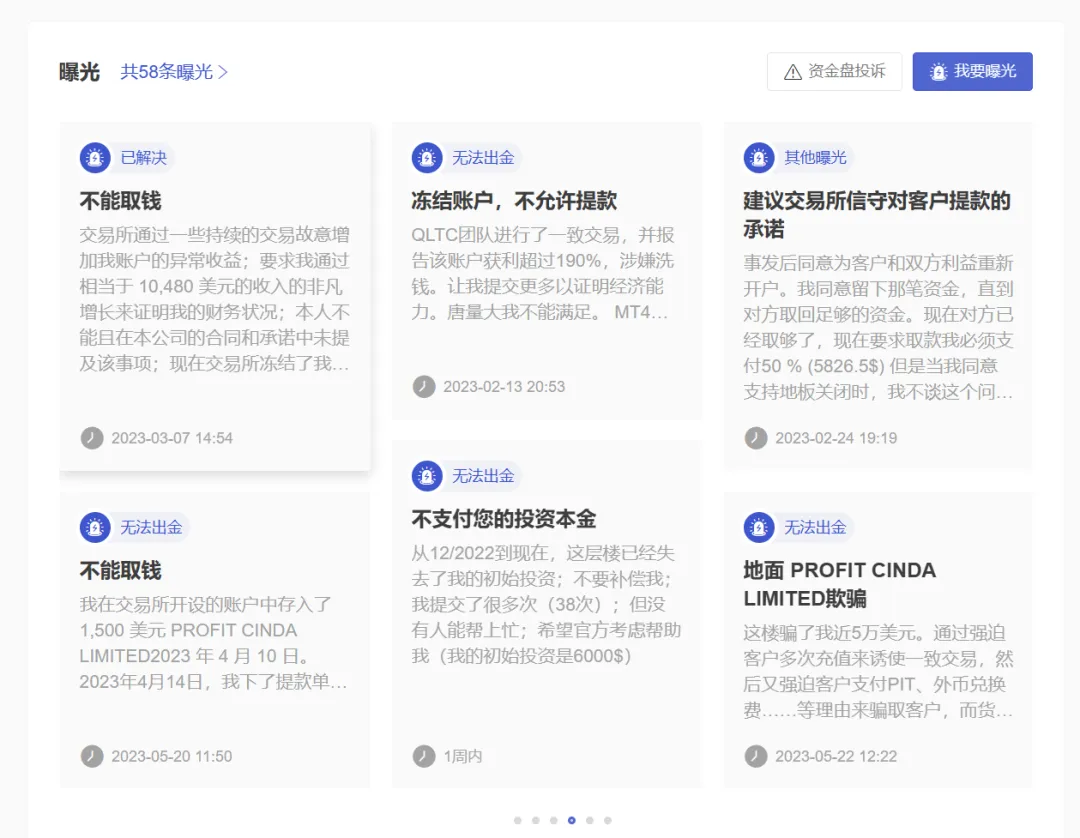Click the clock icon next to 1周内
1080x838 pixels.
424,756
